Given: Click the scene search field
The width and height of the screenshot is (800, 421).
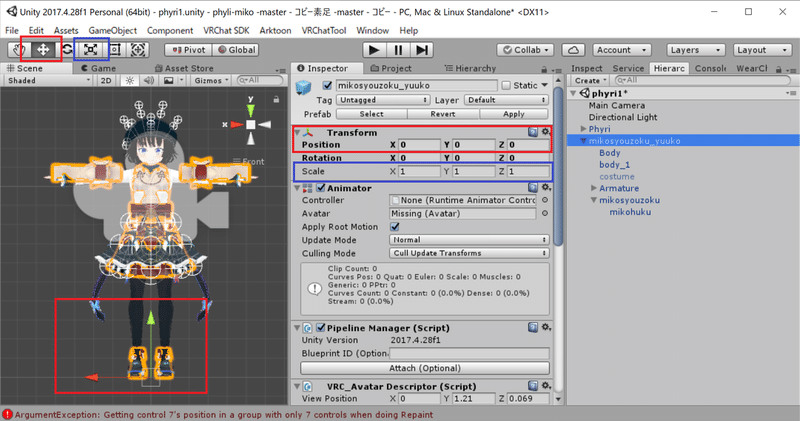Looking at the screenshot, I should click(260, 80).
